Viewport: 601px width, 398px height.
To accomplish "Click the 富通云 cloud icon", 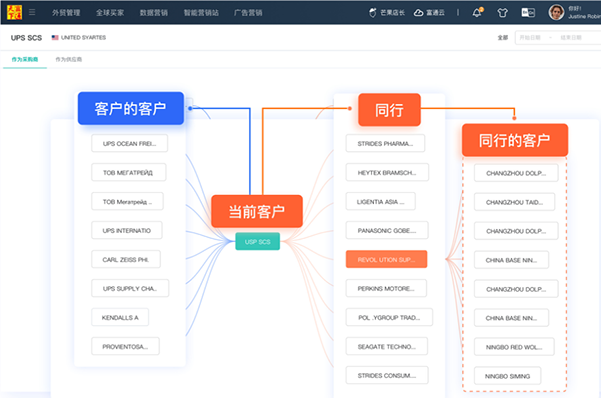I will [x=419, y=13].
